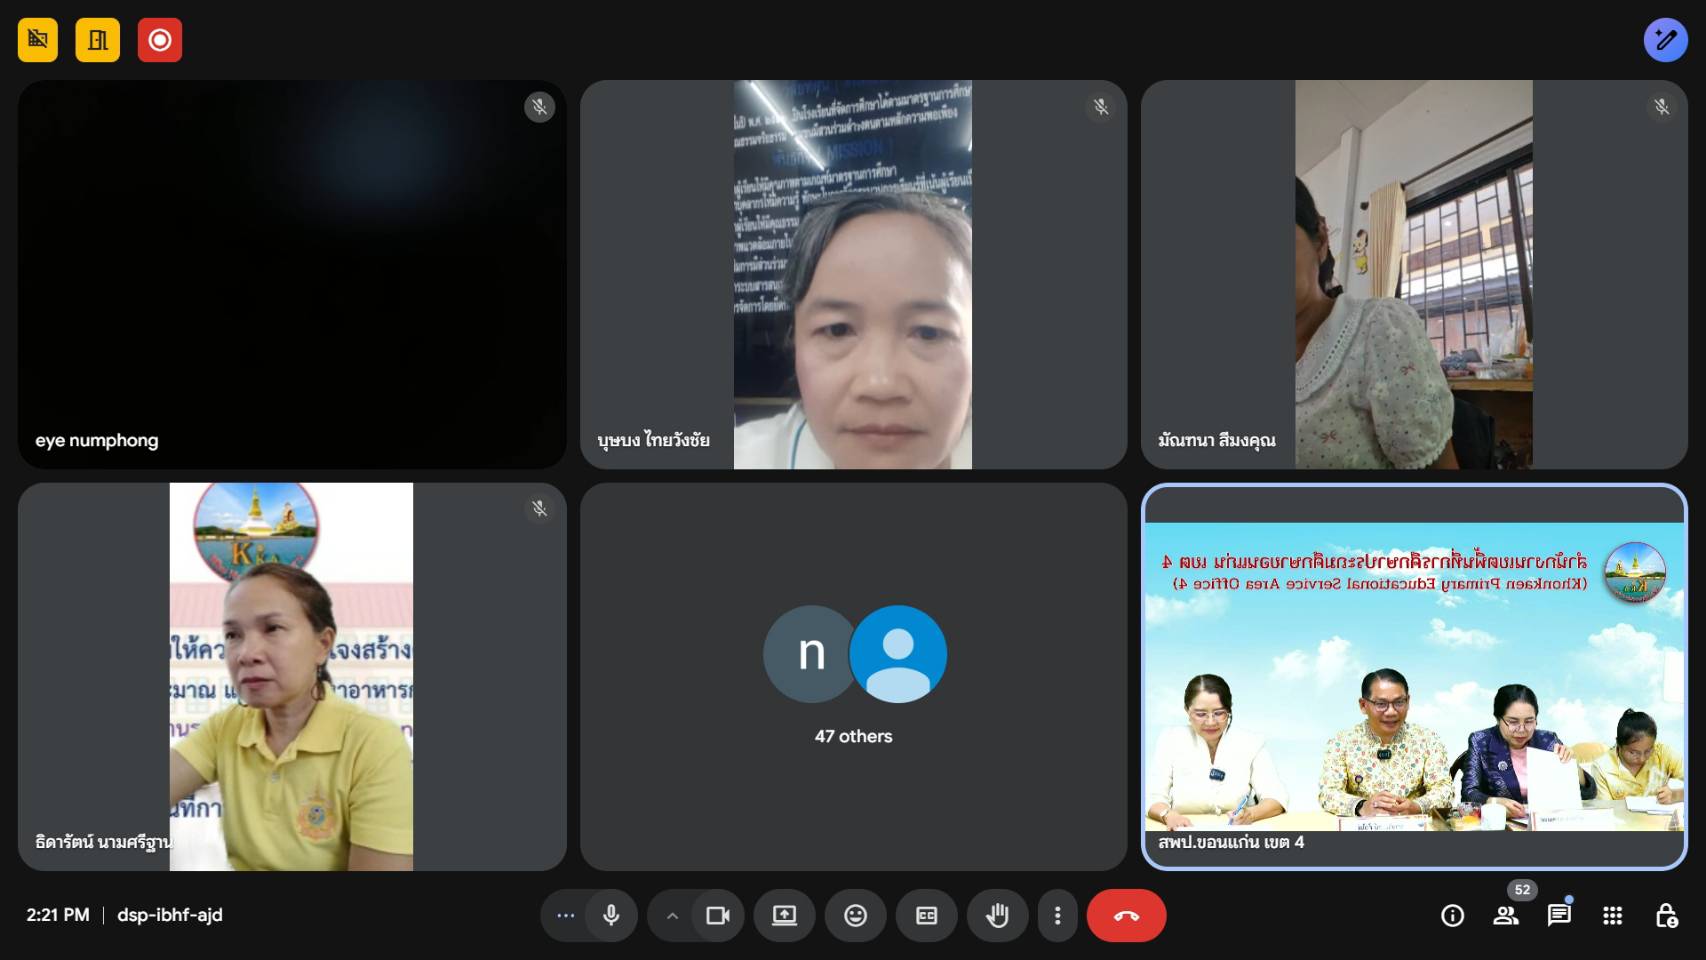Raise your hand in the meeting

click(x=997, y=916)
